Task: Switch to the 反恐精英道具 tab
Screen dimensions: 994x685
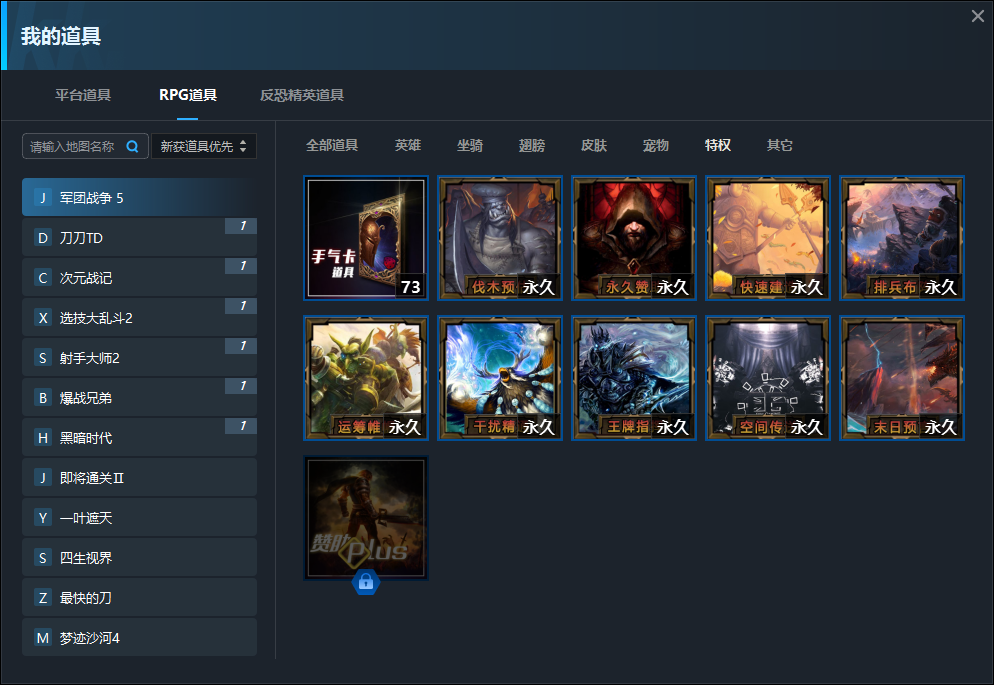Action: tap(302, 95)
